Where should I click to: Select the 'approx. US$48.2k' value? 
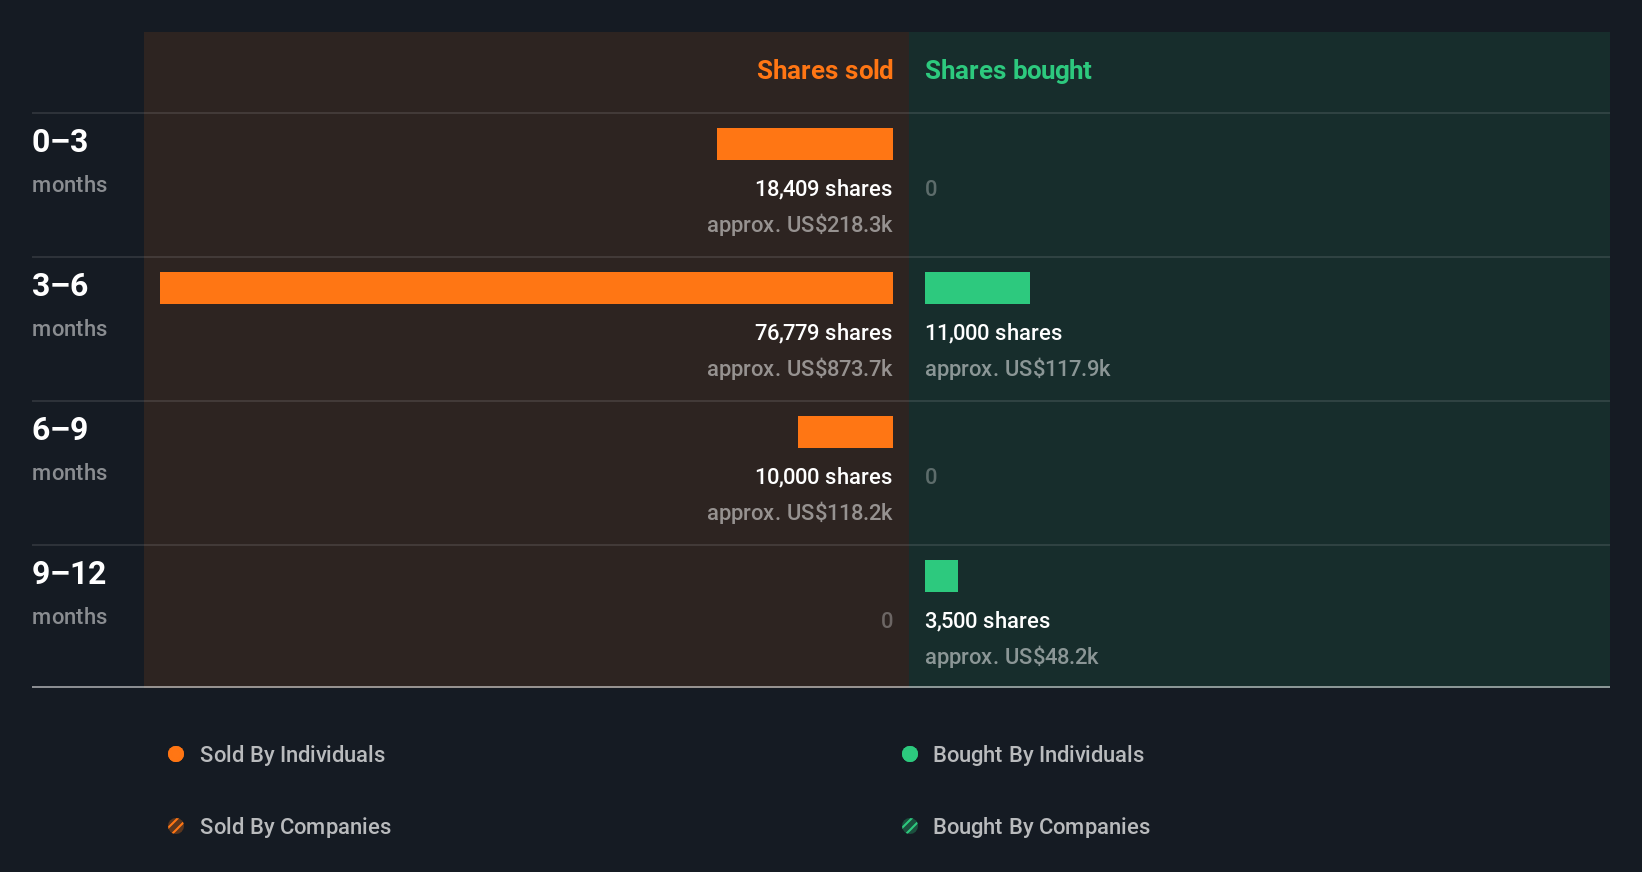(1011, 657)
